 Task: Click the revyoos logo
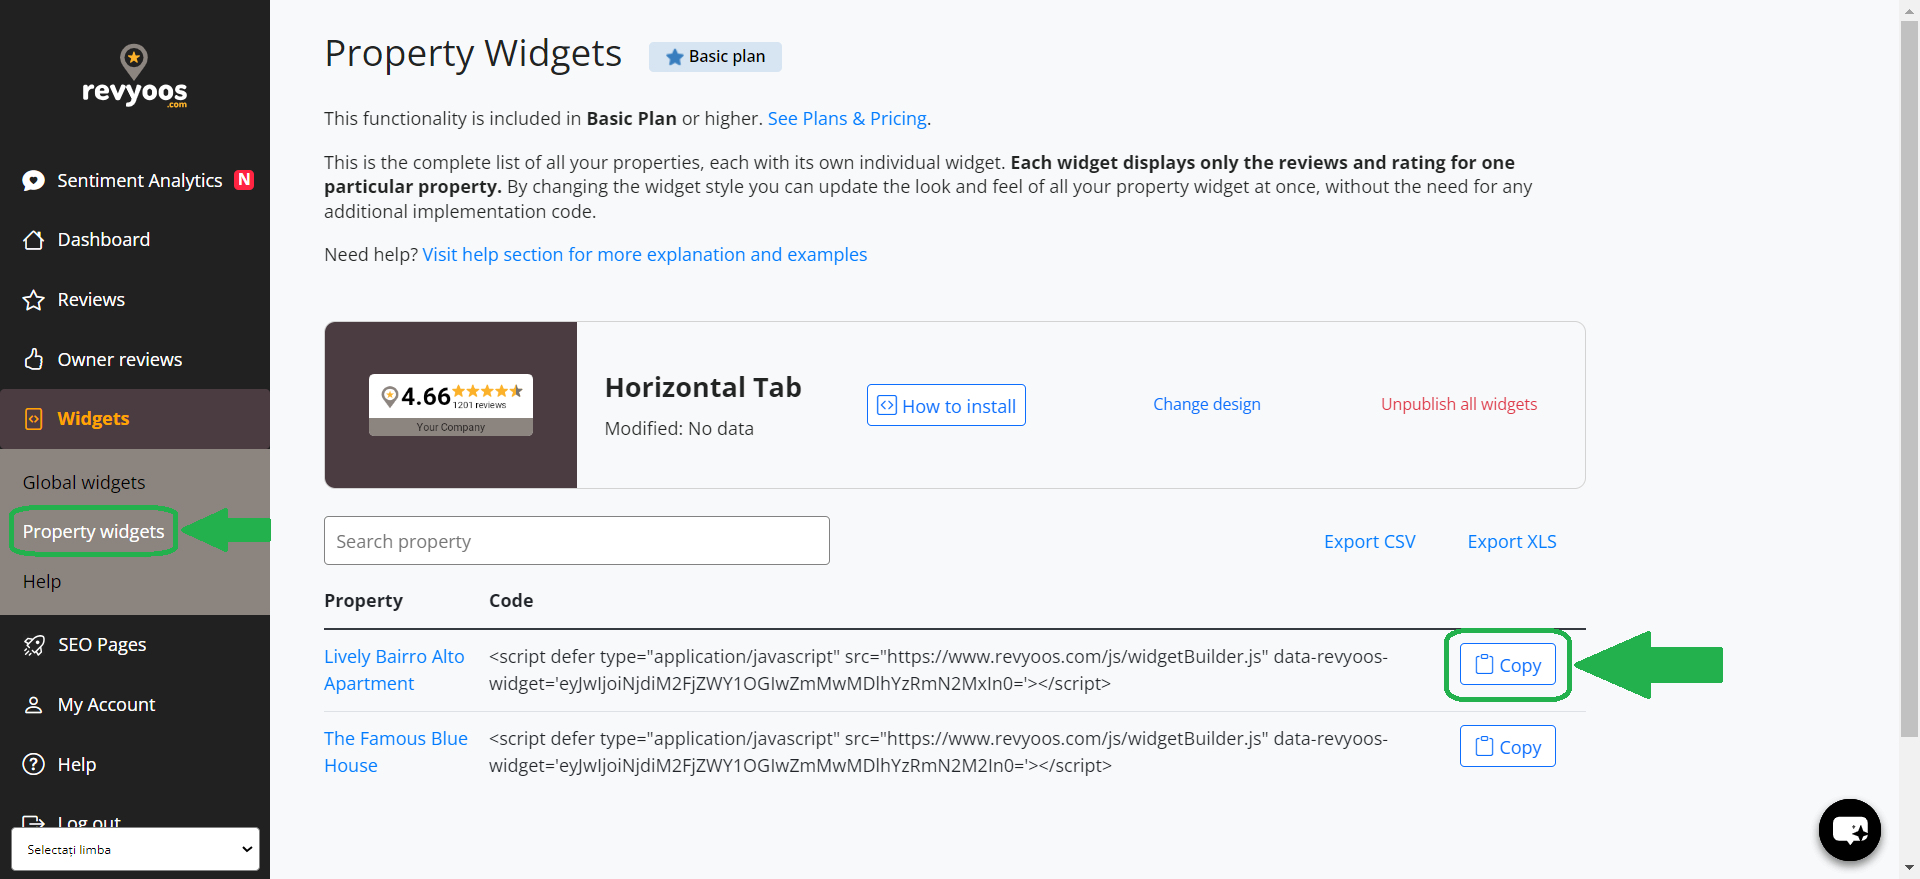tap(134, 76)
